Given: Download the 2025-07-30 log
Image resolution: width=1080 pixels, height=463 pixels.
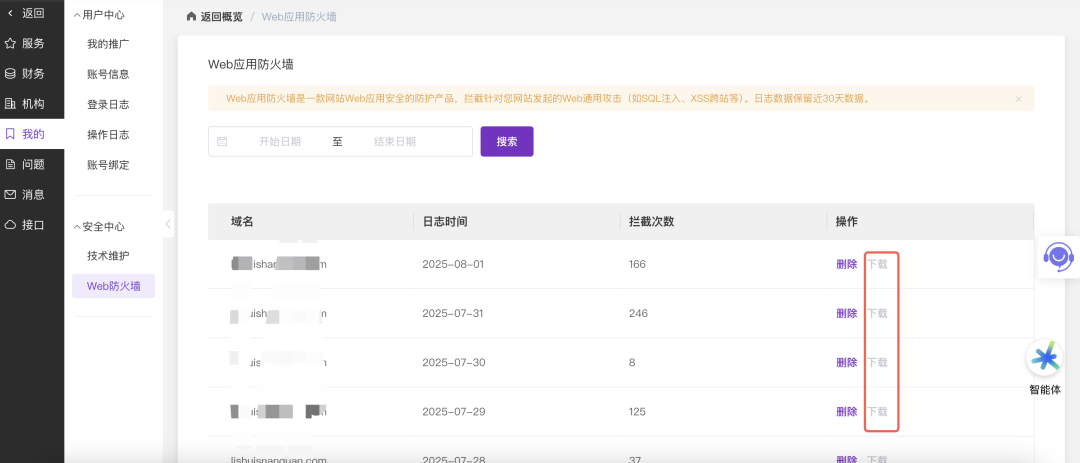Looking at the screenshot, I should [877, 362].
